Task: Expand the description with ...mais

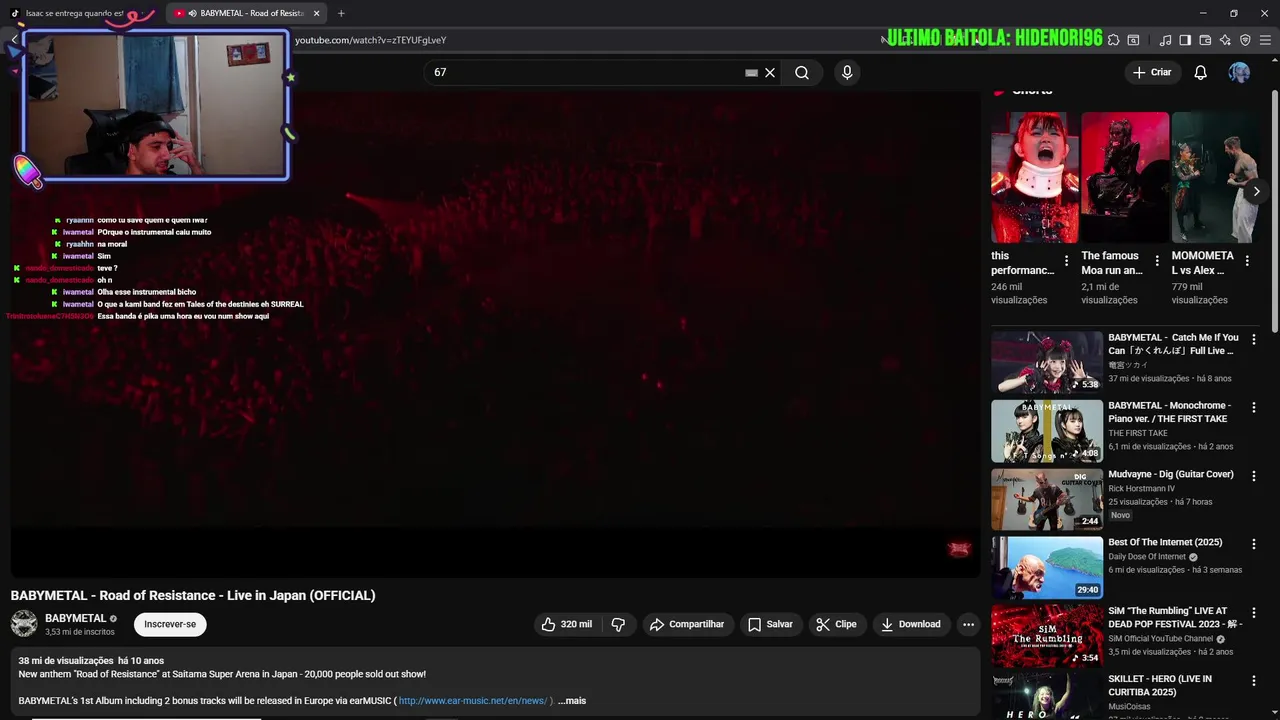Action: pos(572,701)
